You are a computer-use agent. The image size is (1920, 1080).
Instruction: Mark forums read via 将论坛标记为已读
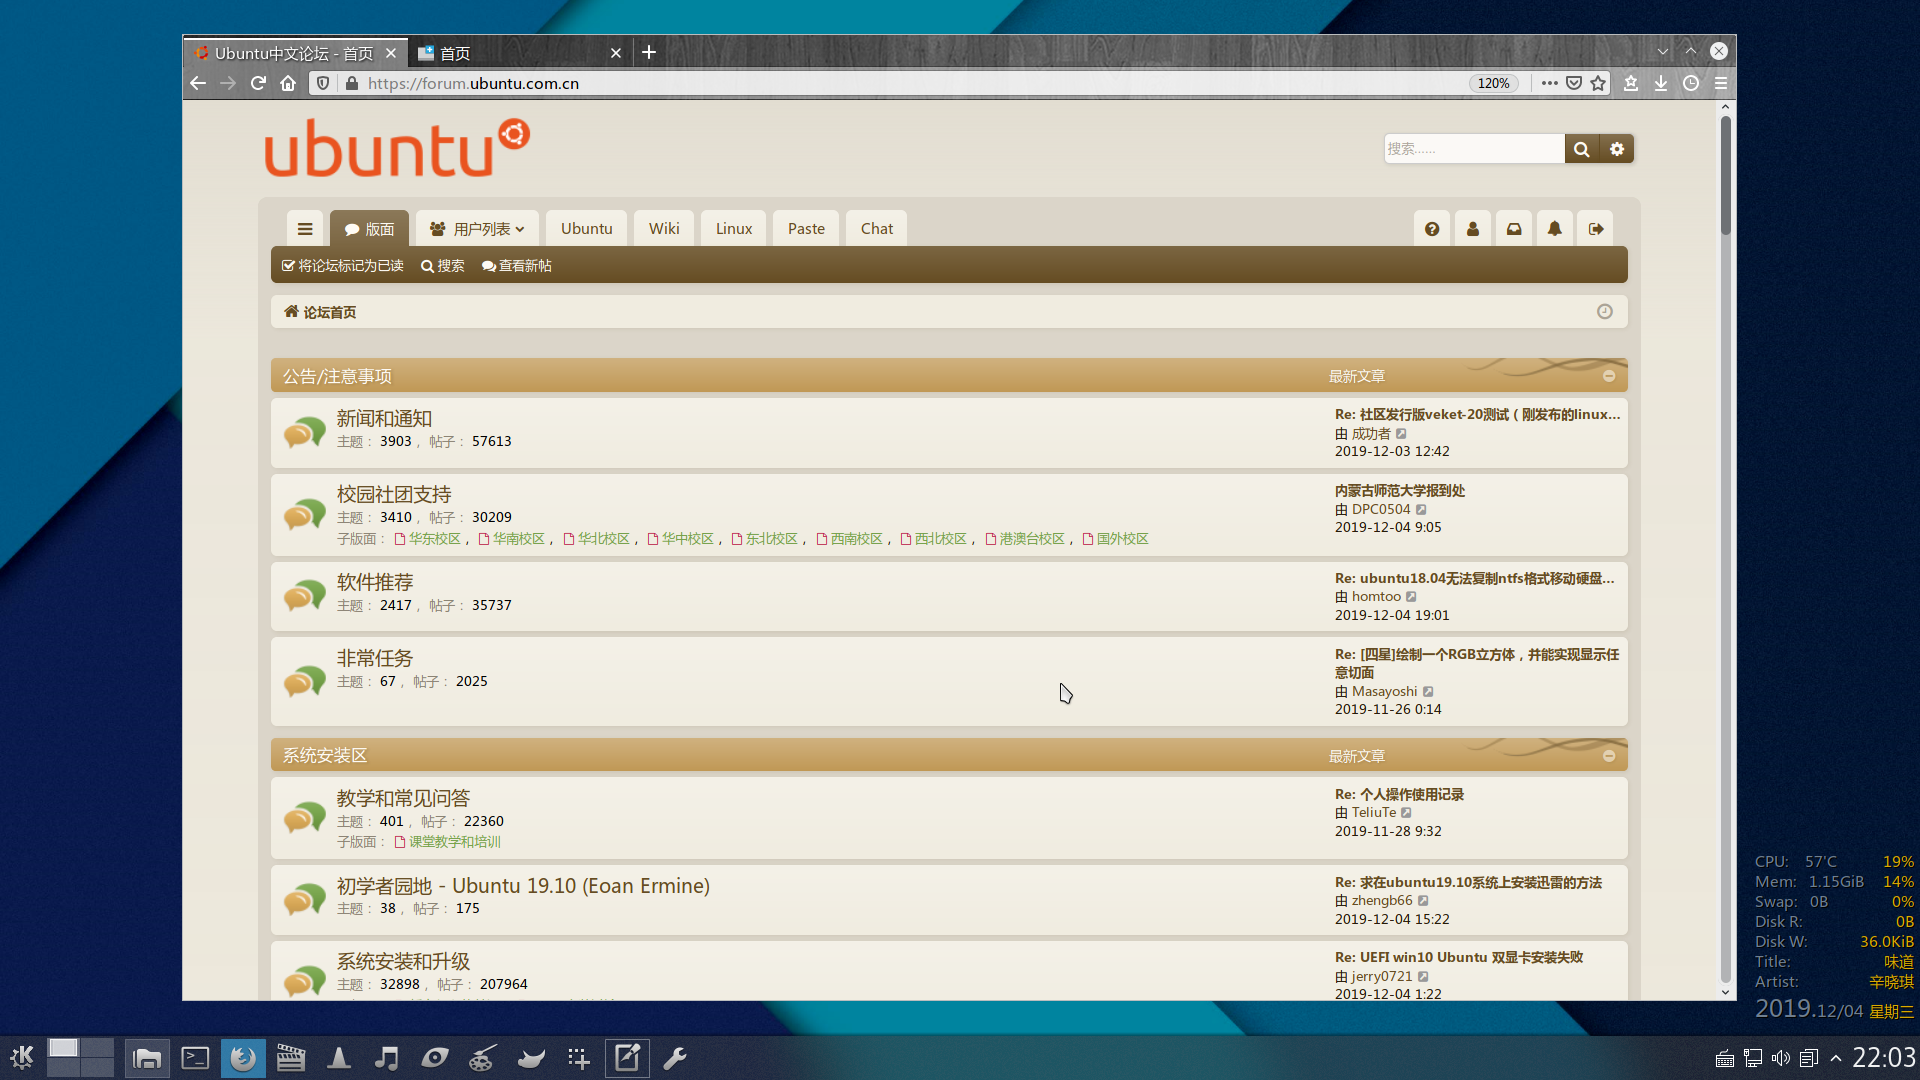343,266
